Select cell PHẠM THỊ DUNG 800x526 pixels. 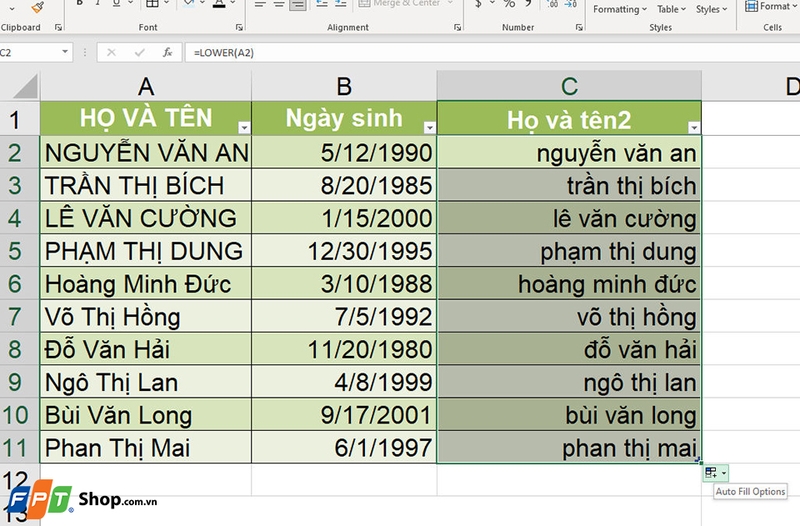pyautogui.click(x=146, y=251)
